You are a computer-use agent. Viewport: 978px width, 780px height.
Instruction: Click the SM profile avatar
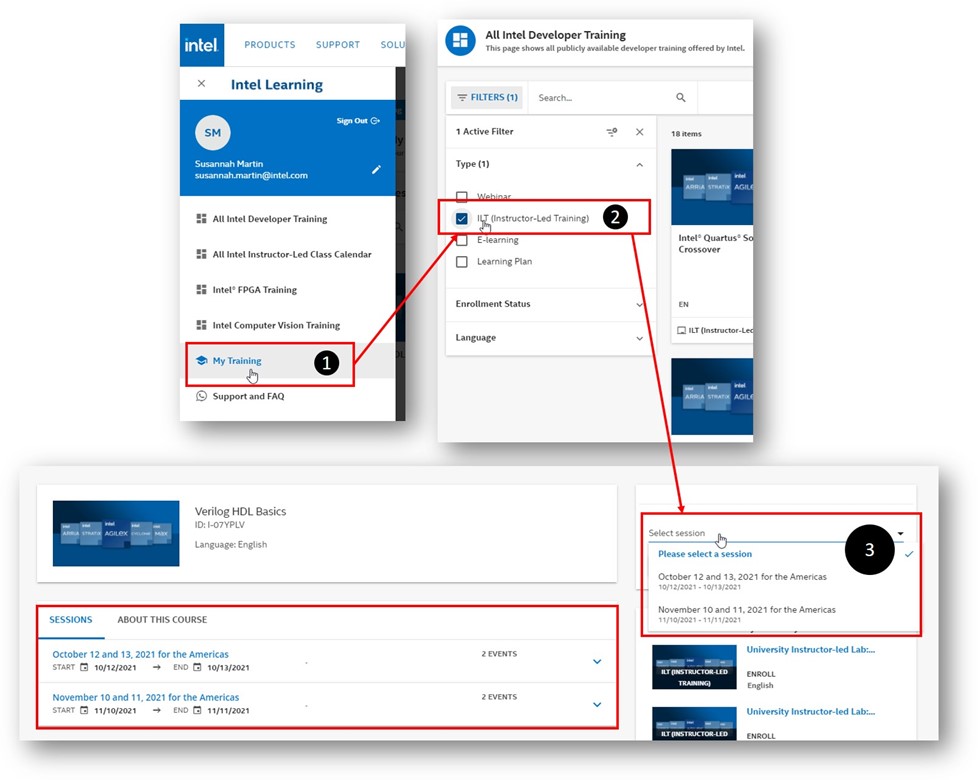[213, 133]
